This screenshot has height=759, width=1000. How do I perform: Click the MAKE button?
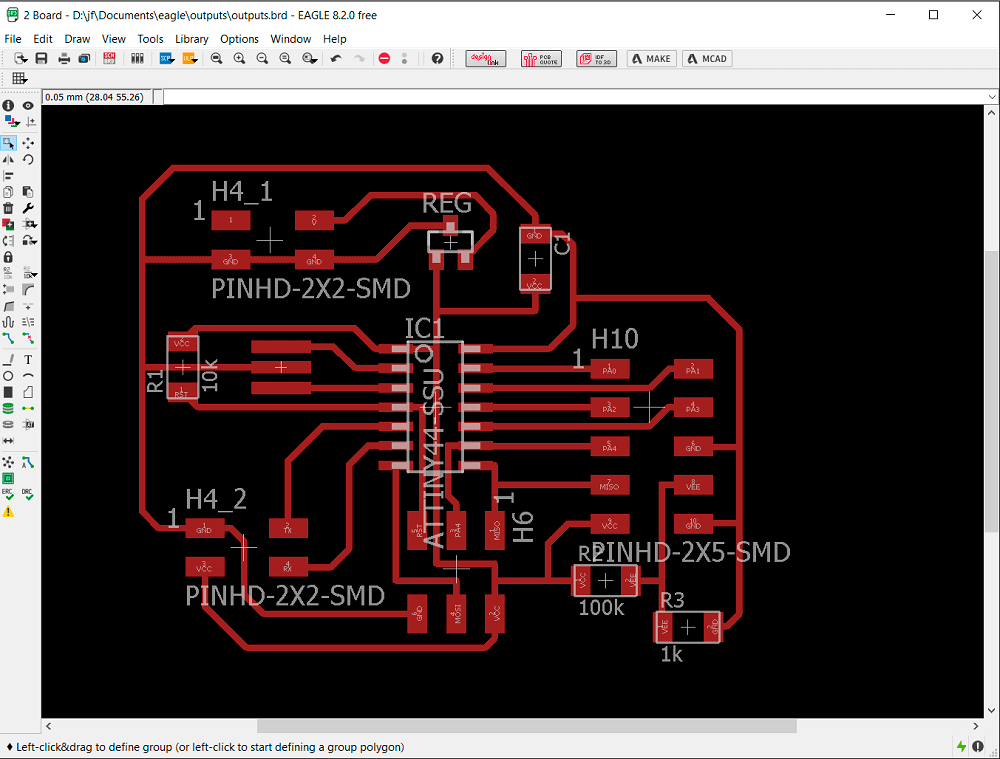click(x=652, y=59)
